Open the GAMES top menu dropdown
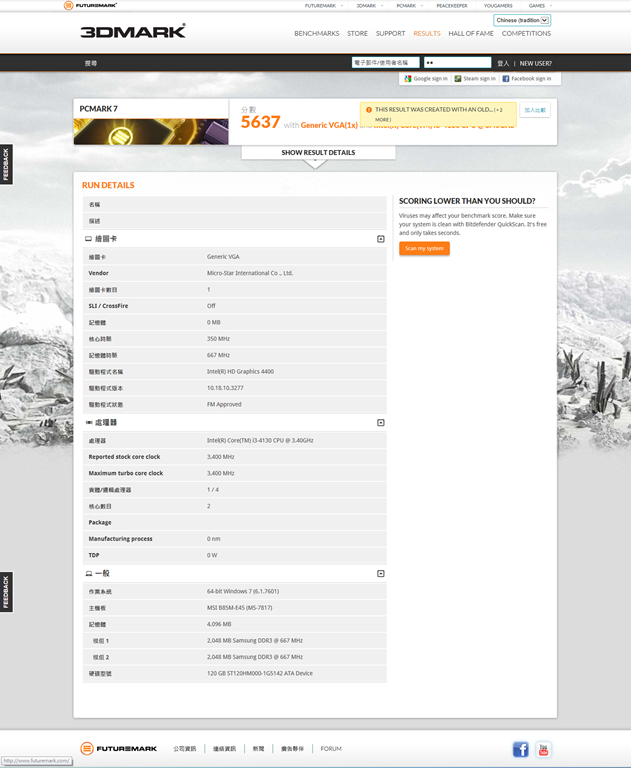 click(x=540, y=6)
